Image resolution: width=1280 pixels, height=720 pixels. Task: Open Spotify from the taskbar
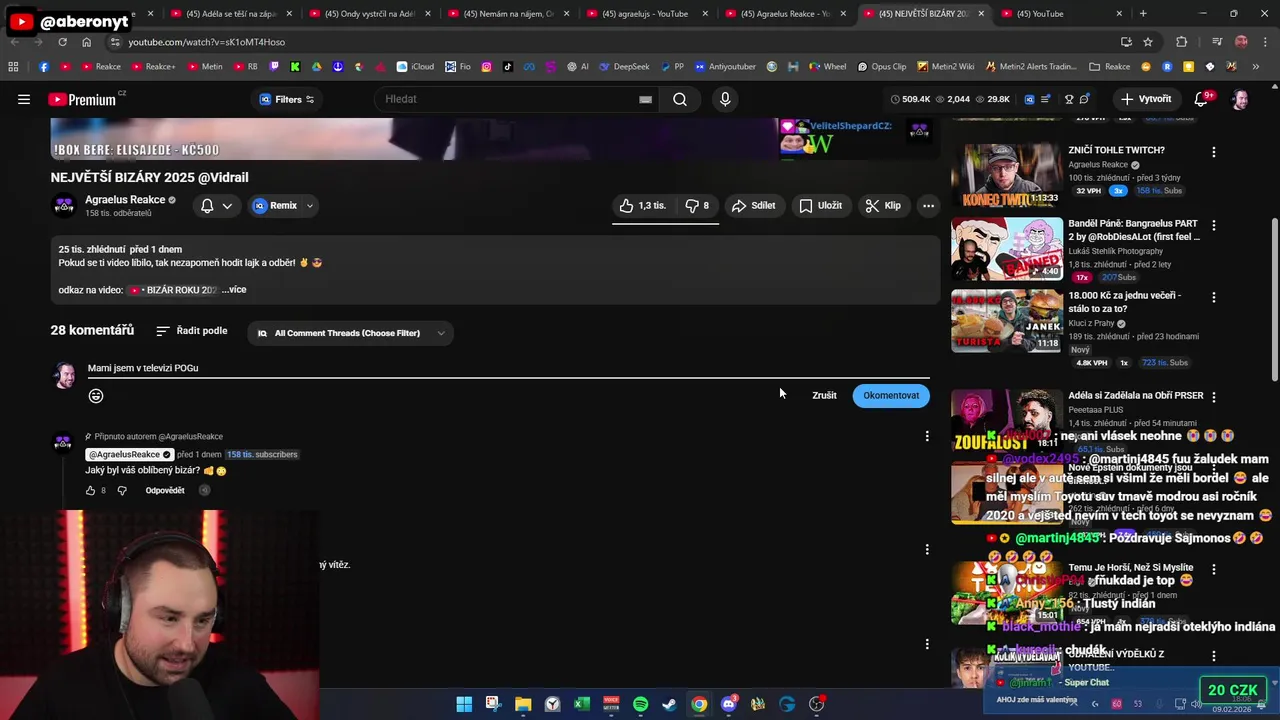click(640, 704)
